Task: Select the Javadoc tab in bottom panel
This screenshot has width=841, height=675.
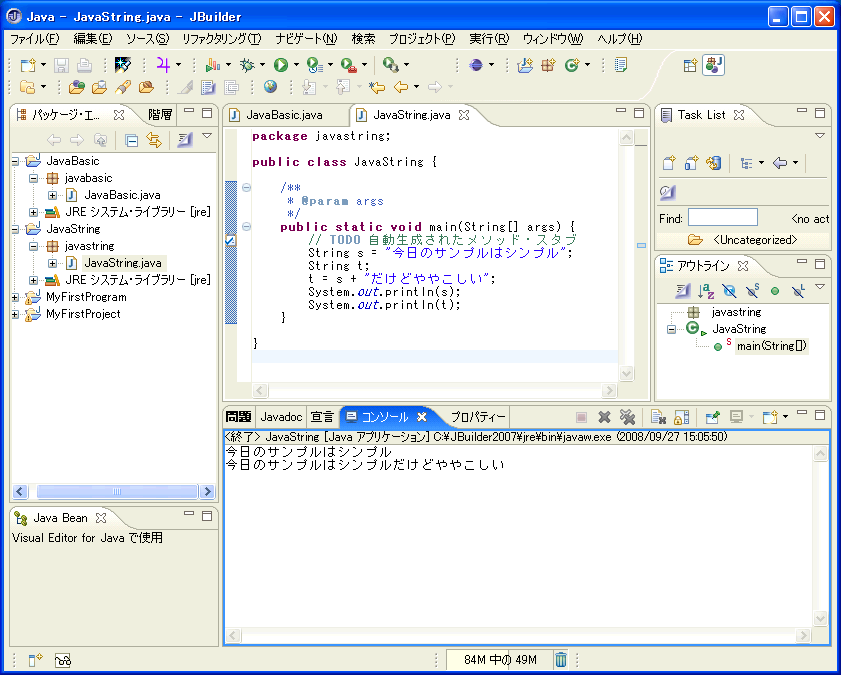Action: [281, 417]
